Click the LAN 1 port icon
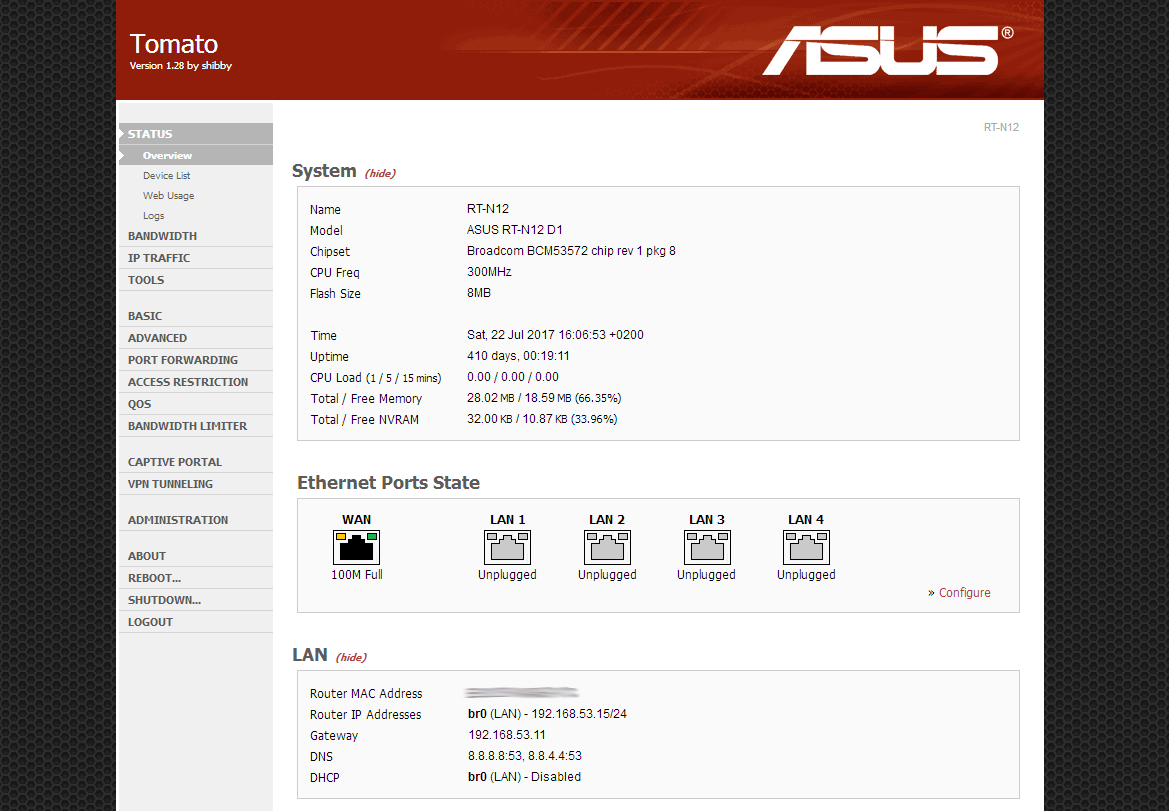 [x=507, y=547]
